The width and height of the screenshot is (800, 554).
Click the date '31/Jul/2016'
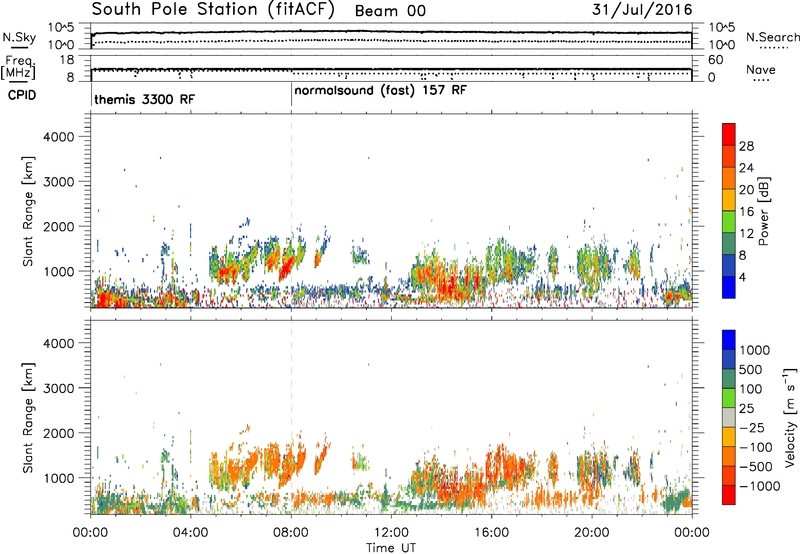[x=642, y=10]
